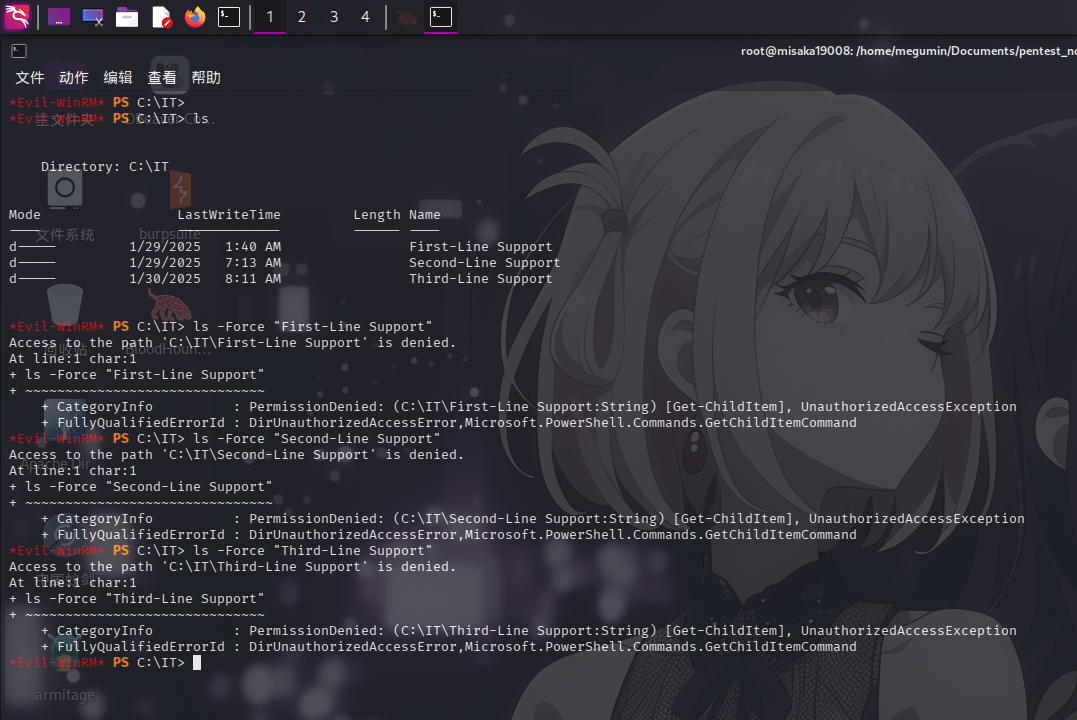Image resolution: width=1077 pixels, height=720 pixels.
Task: Click the 'LastWriteTime' column header
Action: click(229, 214)
